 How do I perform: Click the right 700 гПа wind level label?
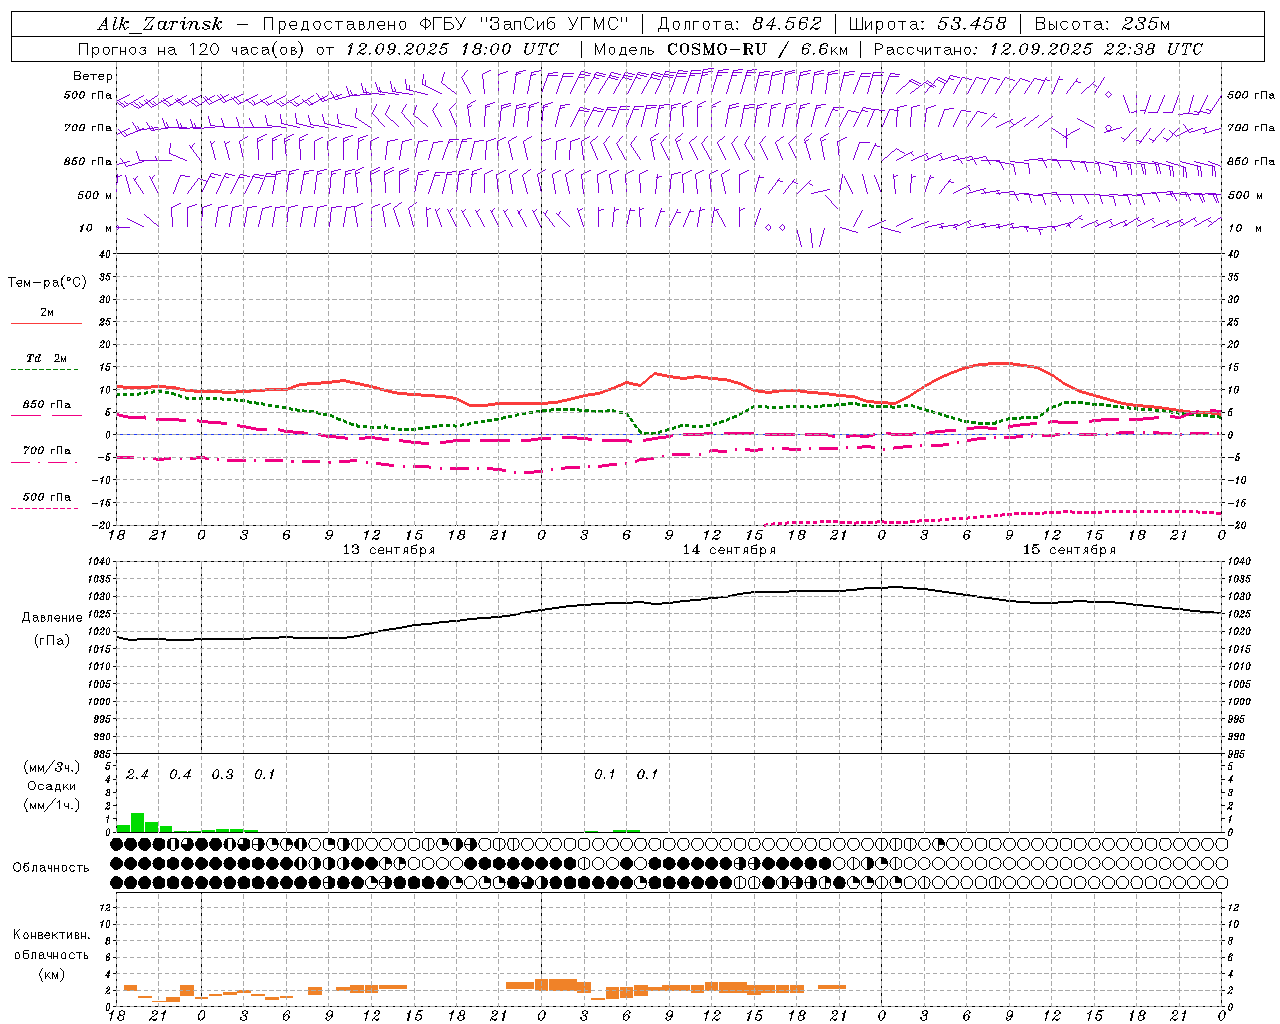1251,128
